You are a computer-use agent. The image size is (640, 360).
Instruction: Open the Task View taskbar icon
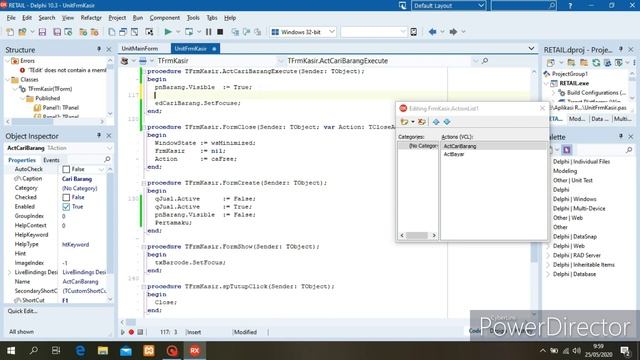click(56, 351)
